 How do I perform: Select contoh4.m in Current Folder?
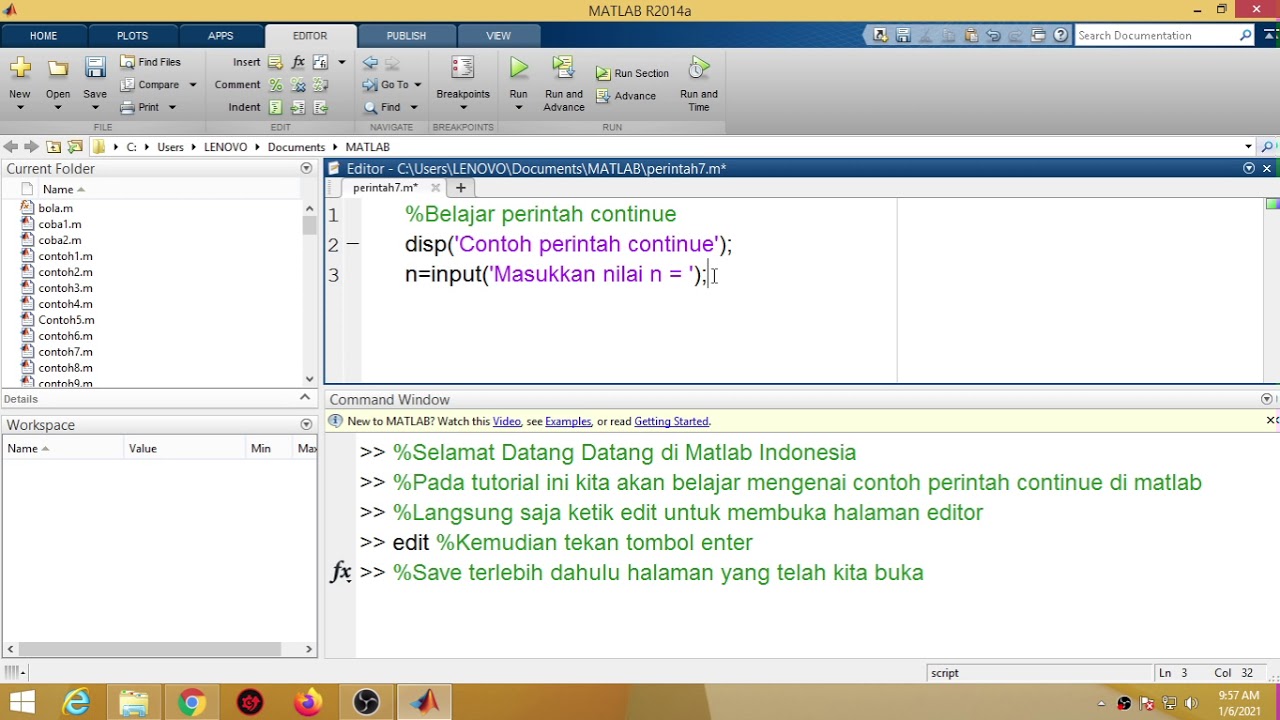click(65, 304)
